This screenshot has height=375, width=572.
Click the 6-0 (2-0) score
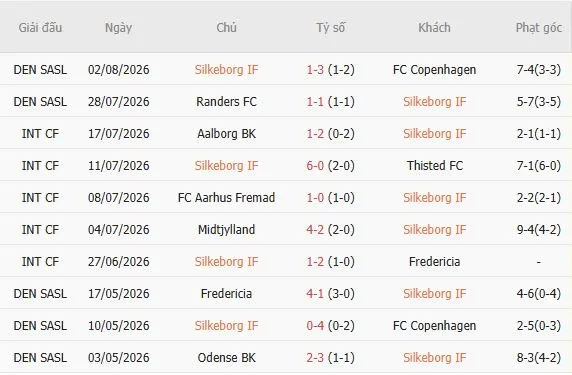pos(330,166)
